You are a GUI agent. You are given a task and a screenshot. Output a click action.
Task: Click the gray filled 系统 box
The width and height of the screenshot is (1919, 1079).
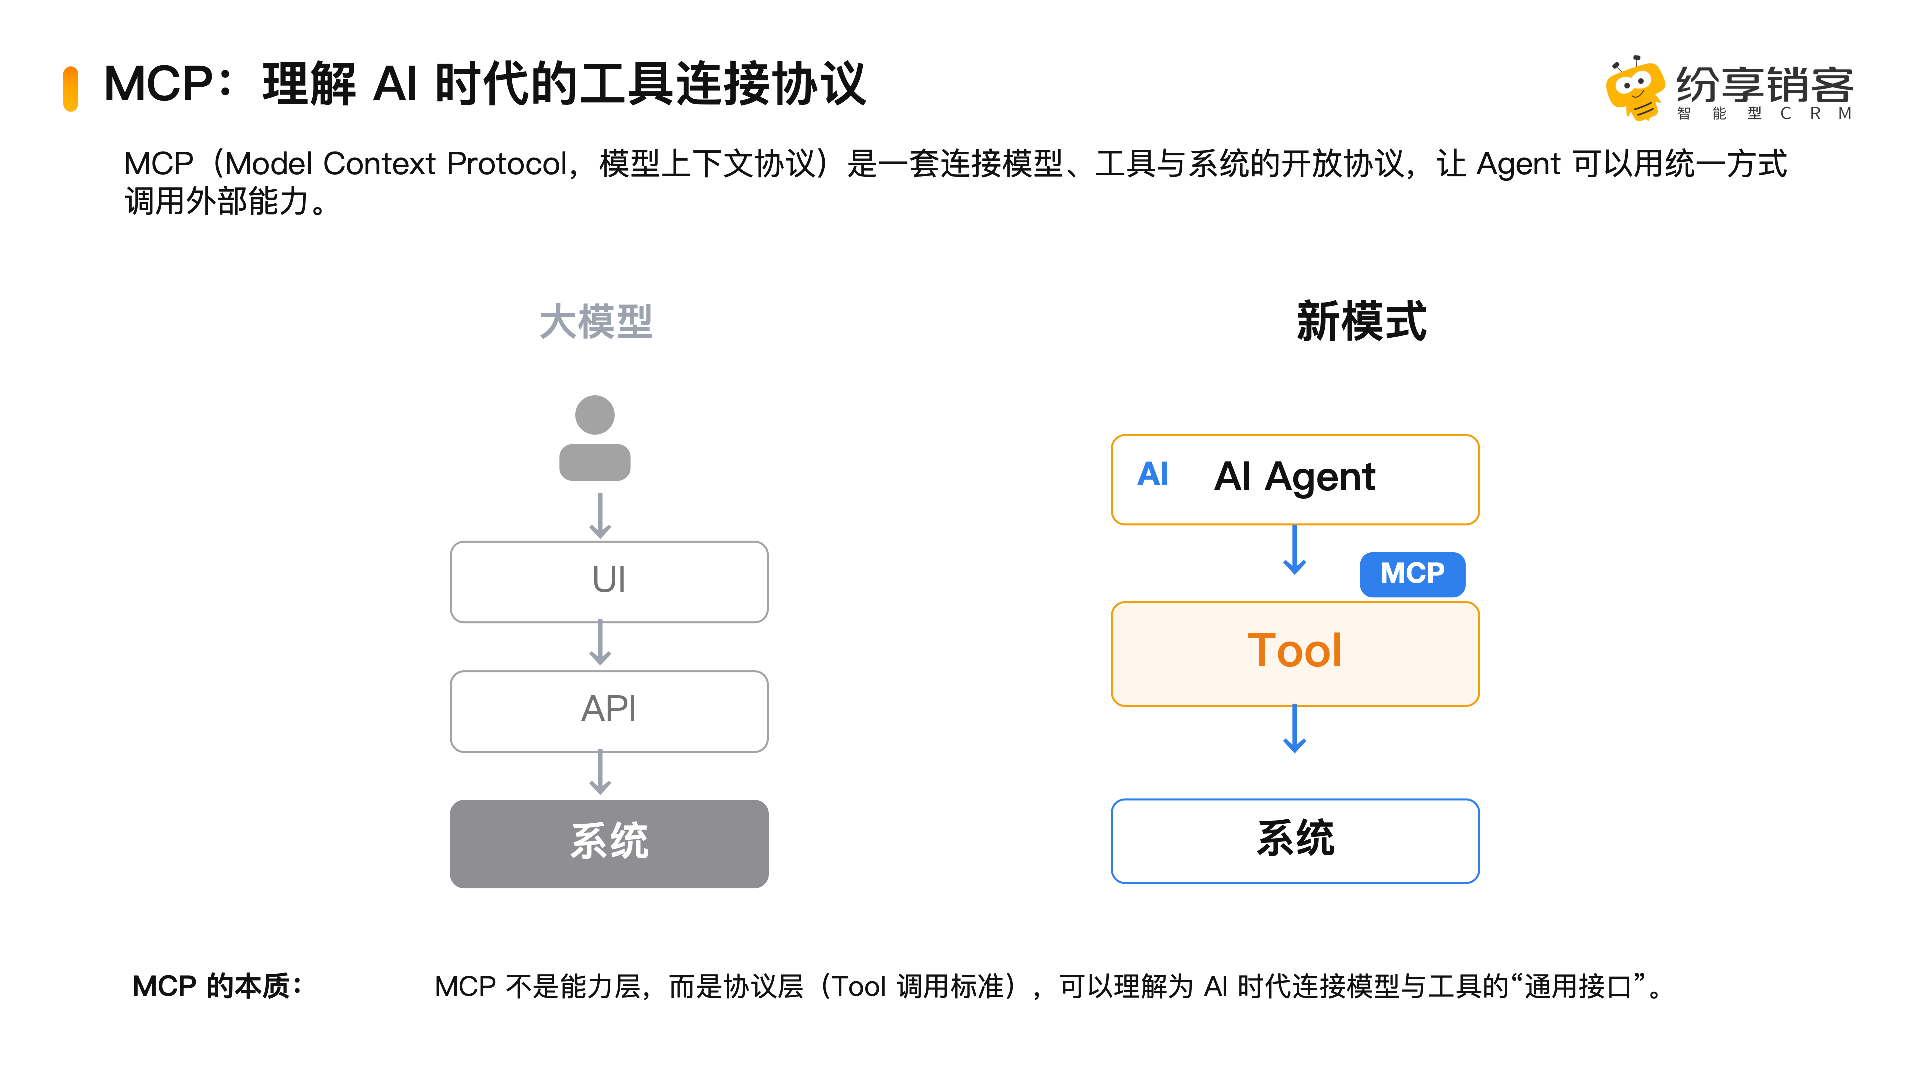click(x=609, y=843)
